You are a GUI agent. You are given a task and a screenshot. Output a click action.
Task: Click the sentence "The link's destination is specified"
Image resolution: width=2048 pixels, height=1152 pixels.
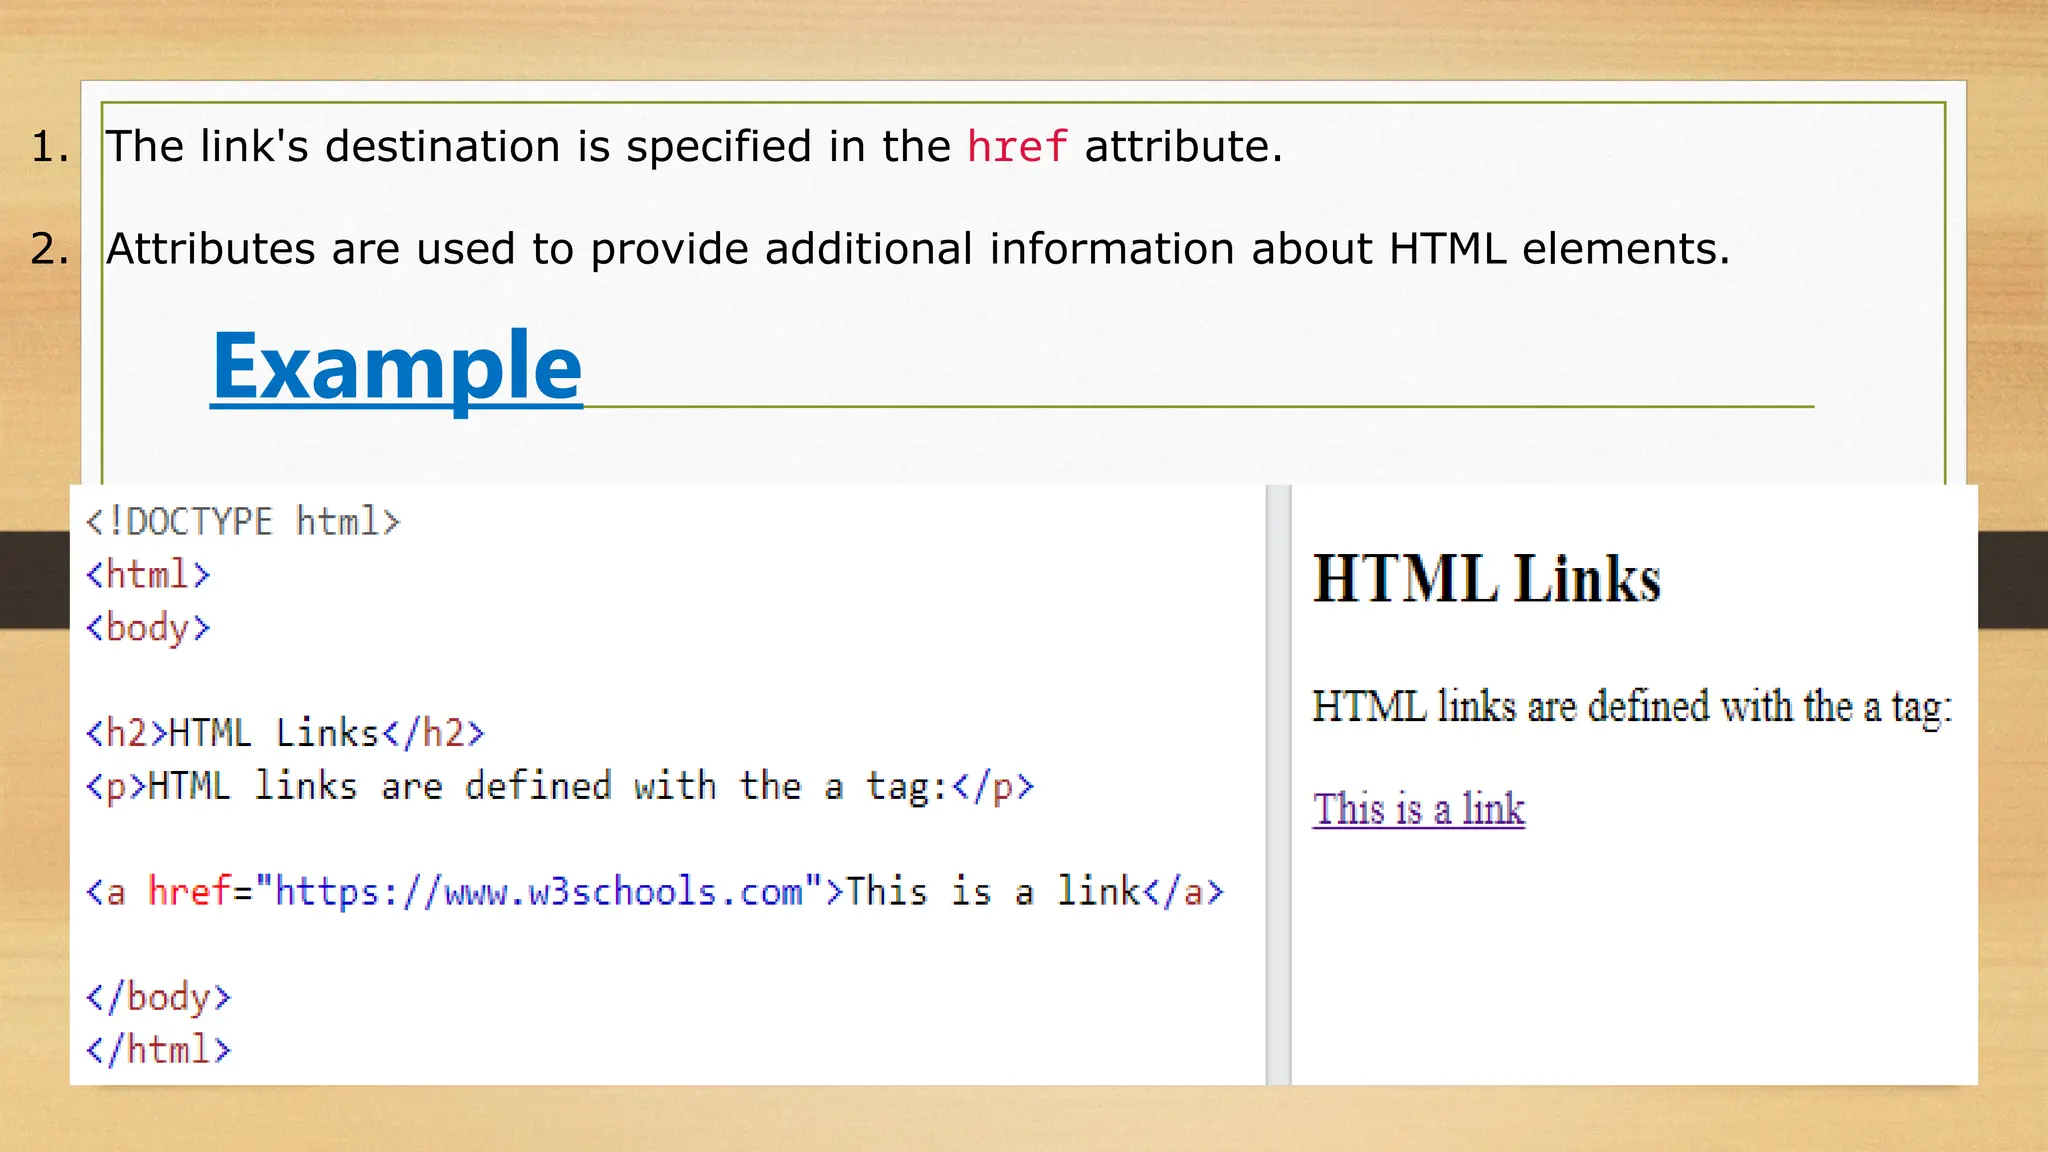(694, 147)
